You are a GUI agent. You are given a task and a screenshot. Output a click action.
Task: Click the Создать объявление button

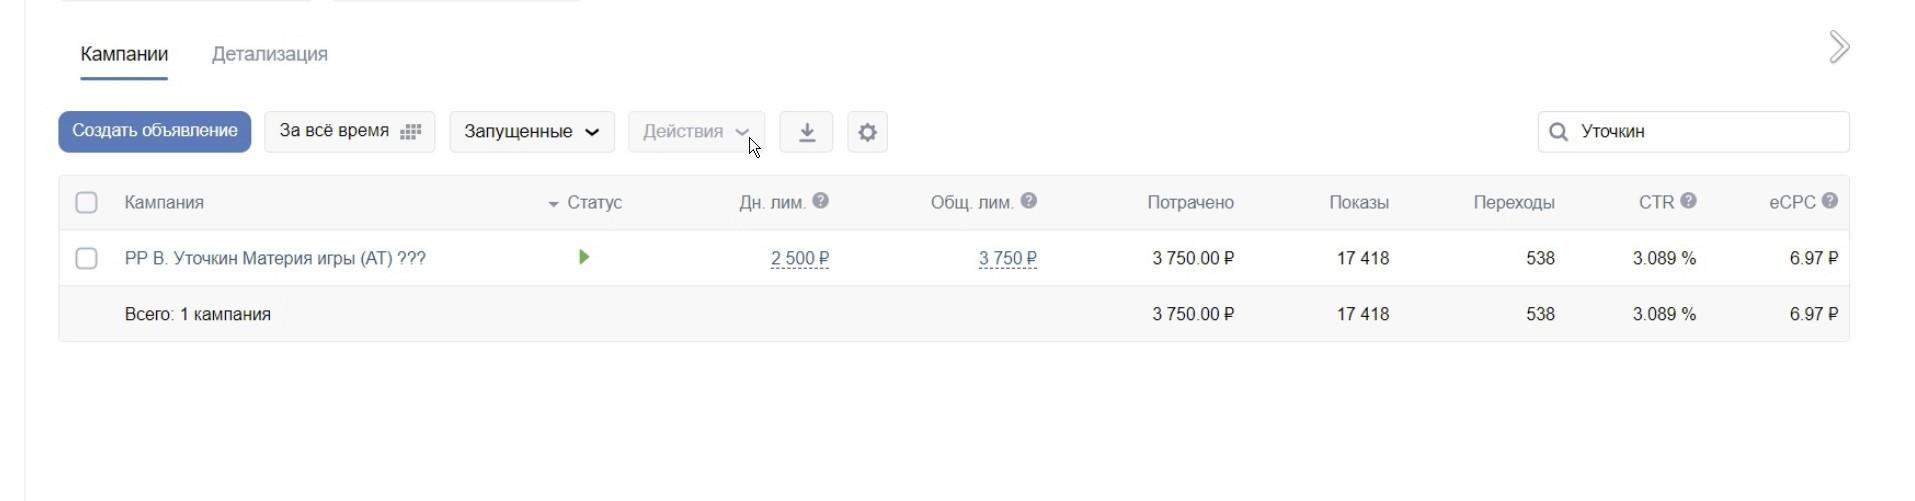coord(154,132)
